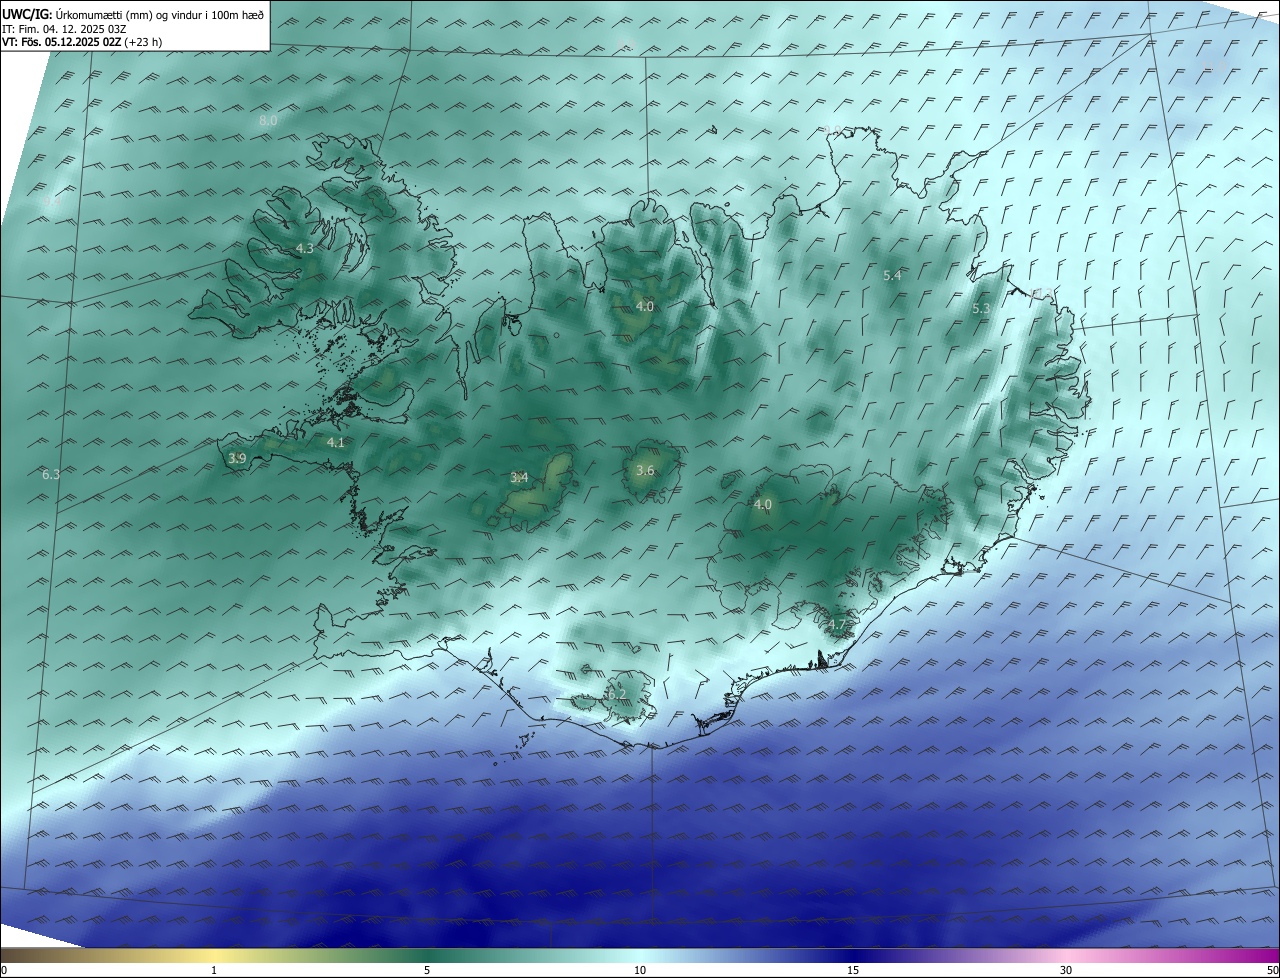Click the 5.4 value in northeast Iceland
The image size is (1280, 978).
pyautogui.click(x=893, y=275)
